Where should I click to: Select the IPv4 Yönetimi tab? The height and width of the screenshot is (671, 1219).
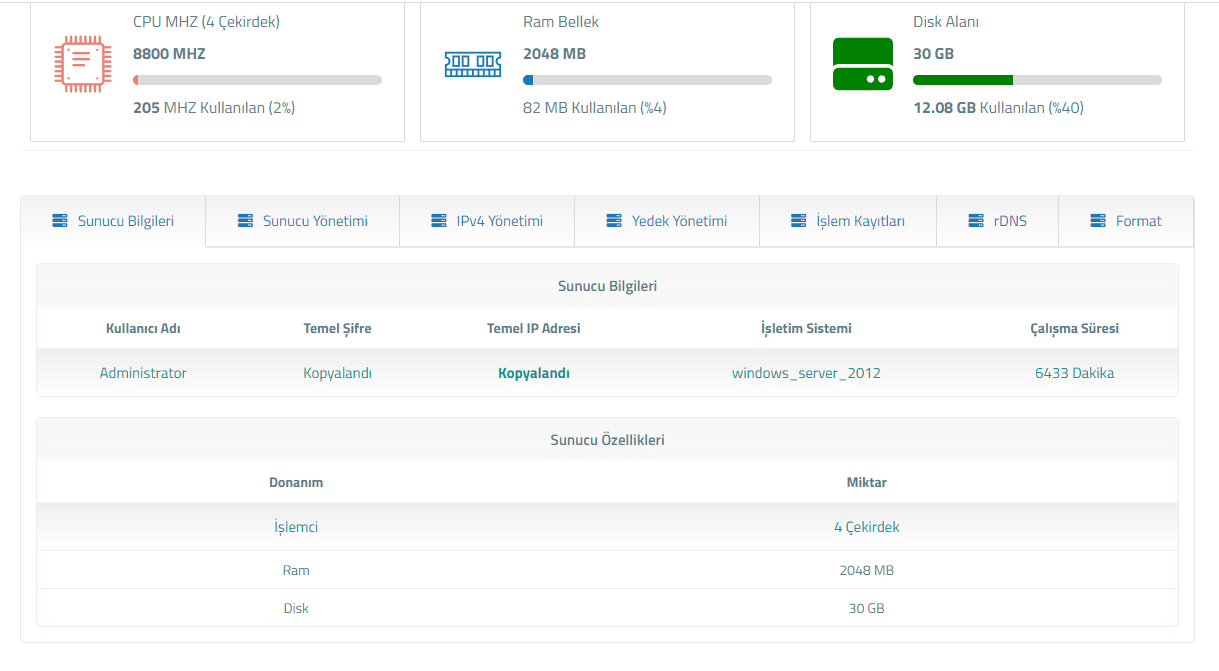(499, 221)
